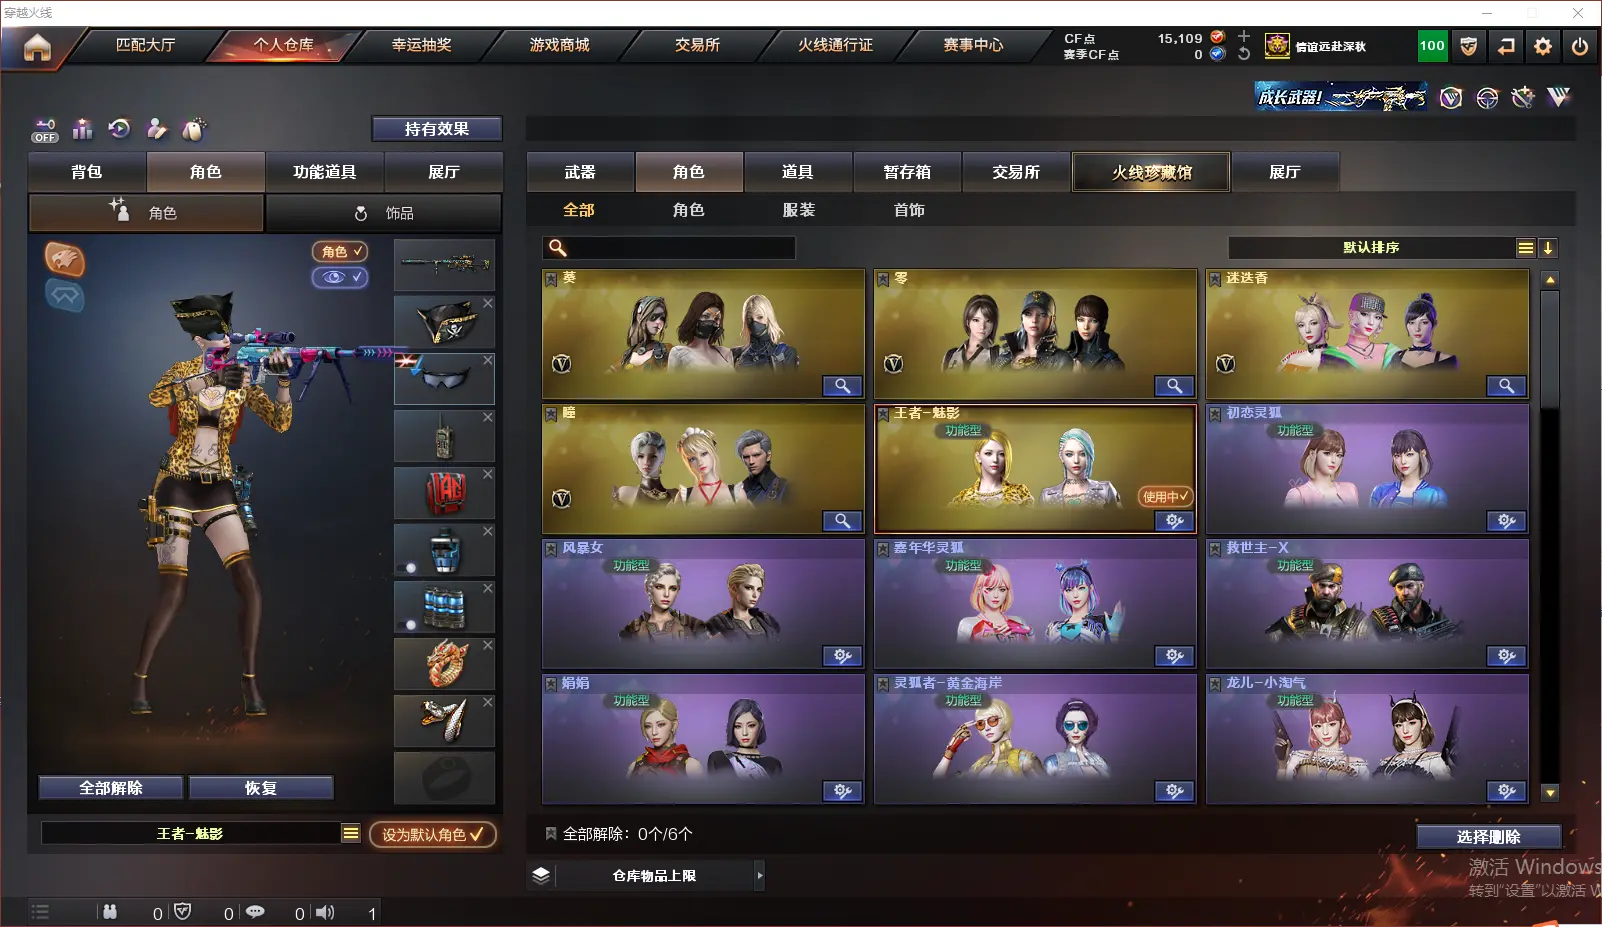Image resolution: width=1602 pixels, height=927 pixels.
Task: Switch to the 火线通行证 tab
Action: pos(835,45)
